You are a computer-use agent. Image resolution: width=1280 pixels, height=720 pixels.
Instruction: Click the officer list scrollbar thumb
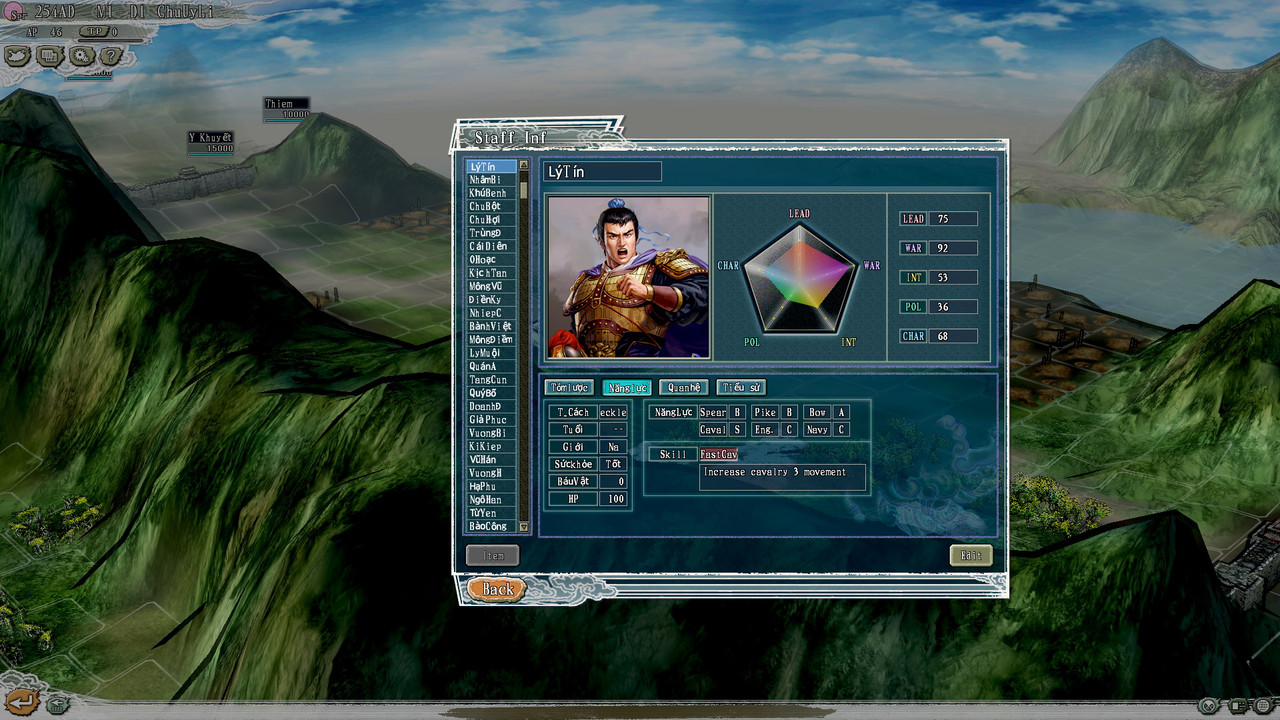click(523, 190)
